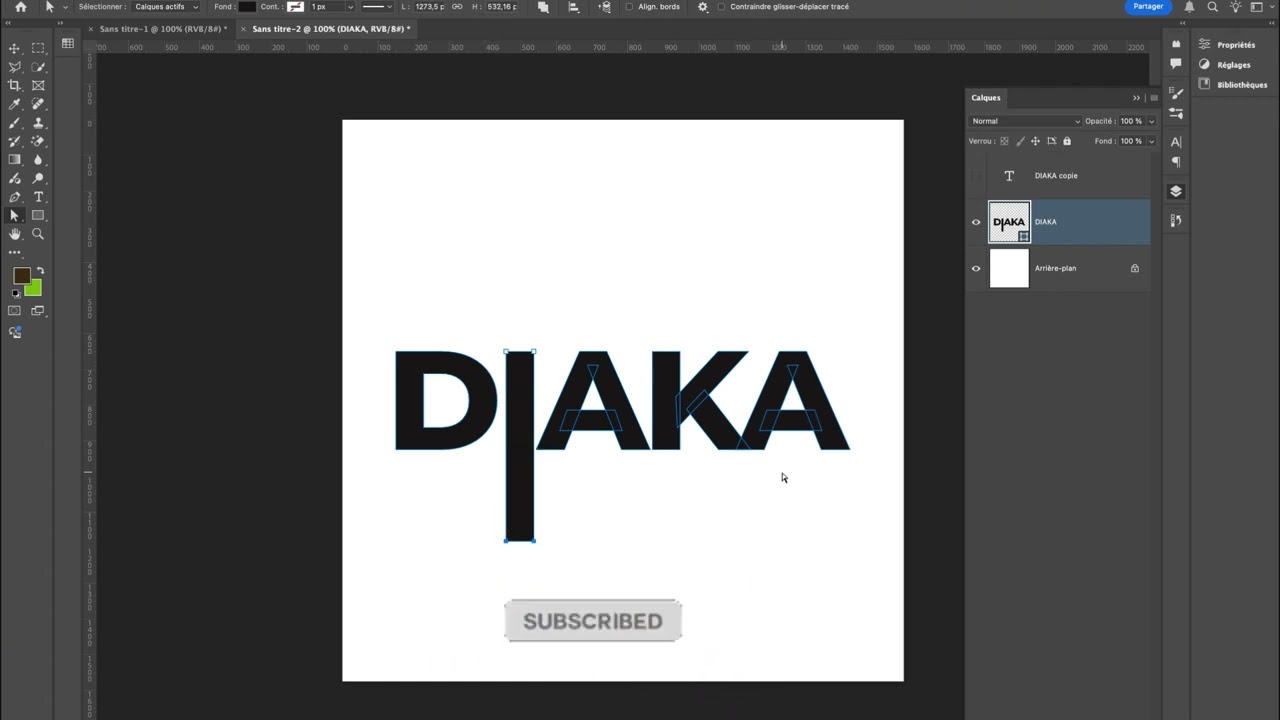Collapse the Calques panel with double arrows

pos(1136,98)
